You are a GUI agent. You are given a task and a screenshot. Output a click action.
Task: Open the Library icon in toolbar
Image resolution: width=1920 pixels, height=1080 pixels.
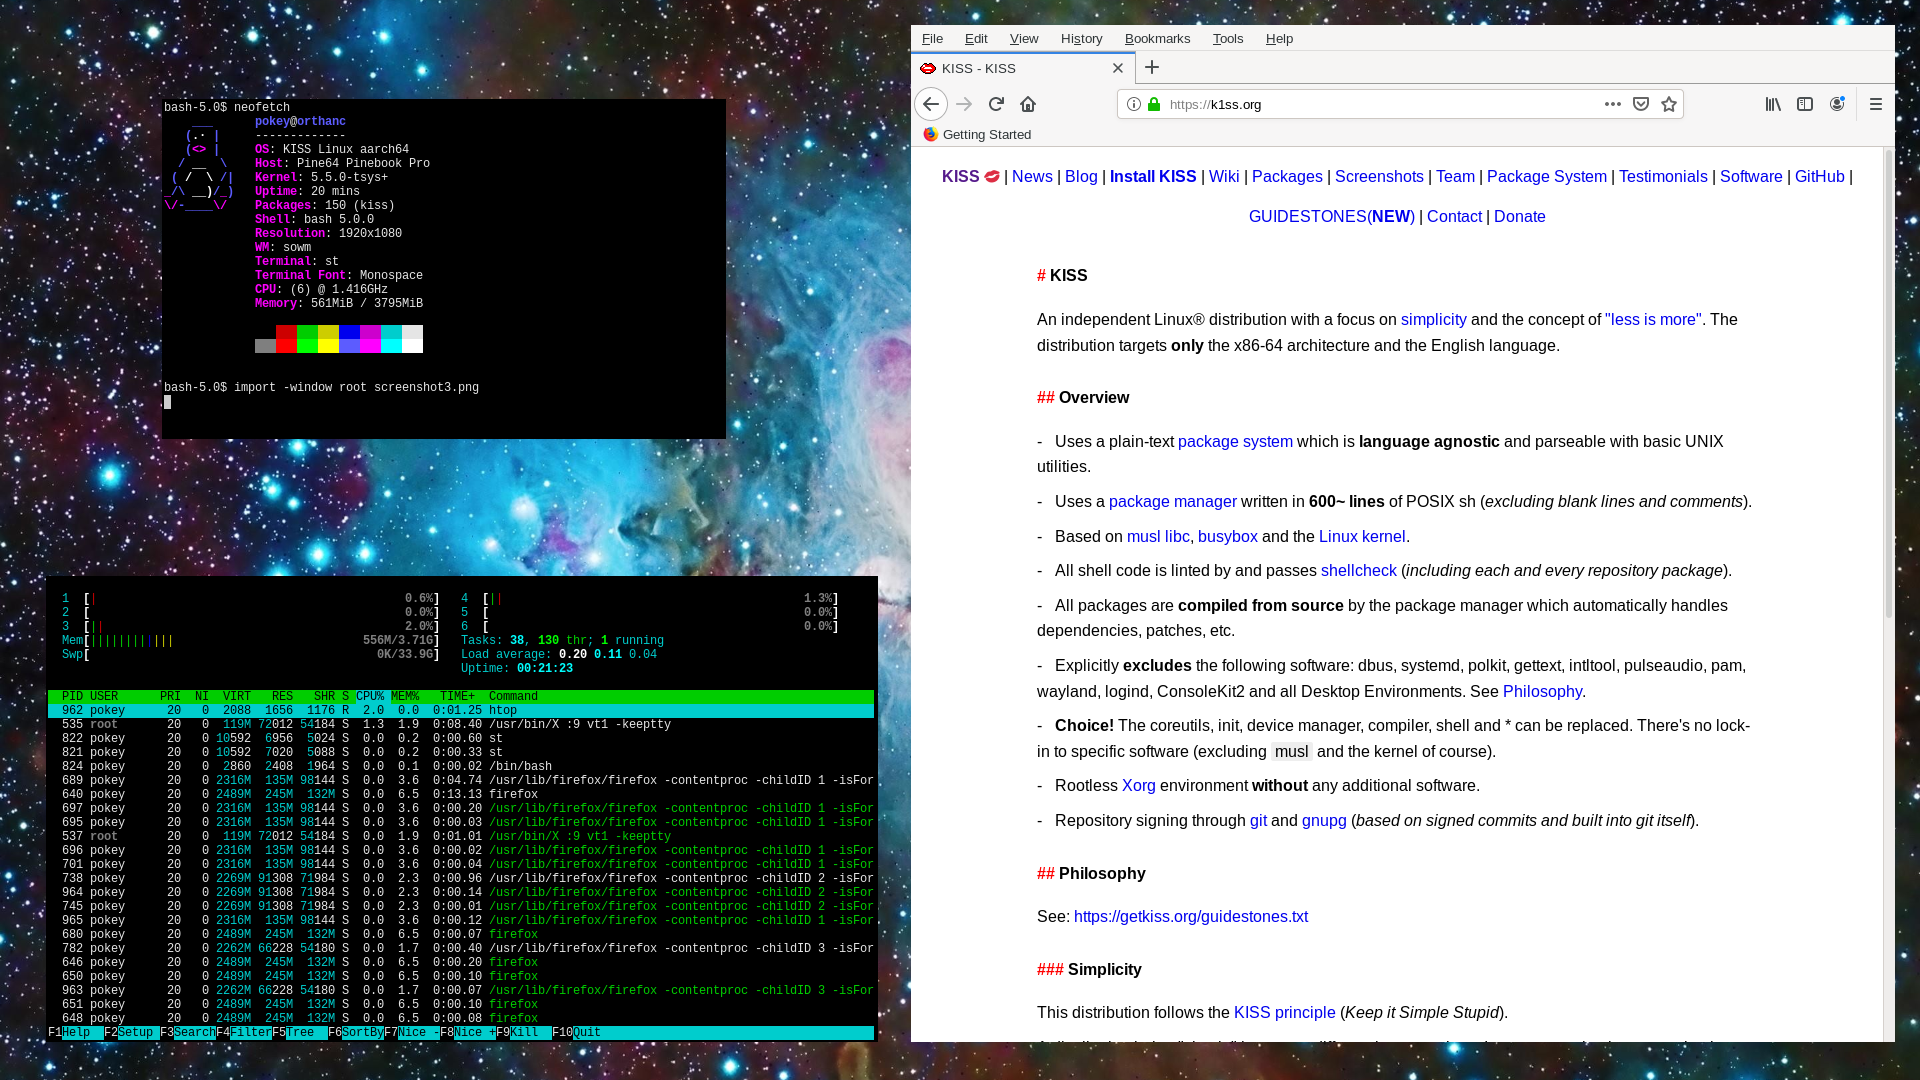pyautogui.click(x=1773, y=104)
